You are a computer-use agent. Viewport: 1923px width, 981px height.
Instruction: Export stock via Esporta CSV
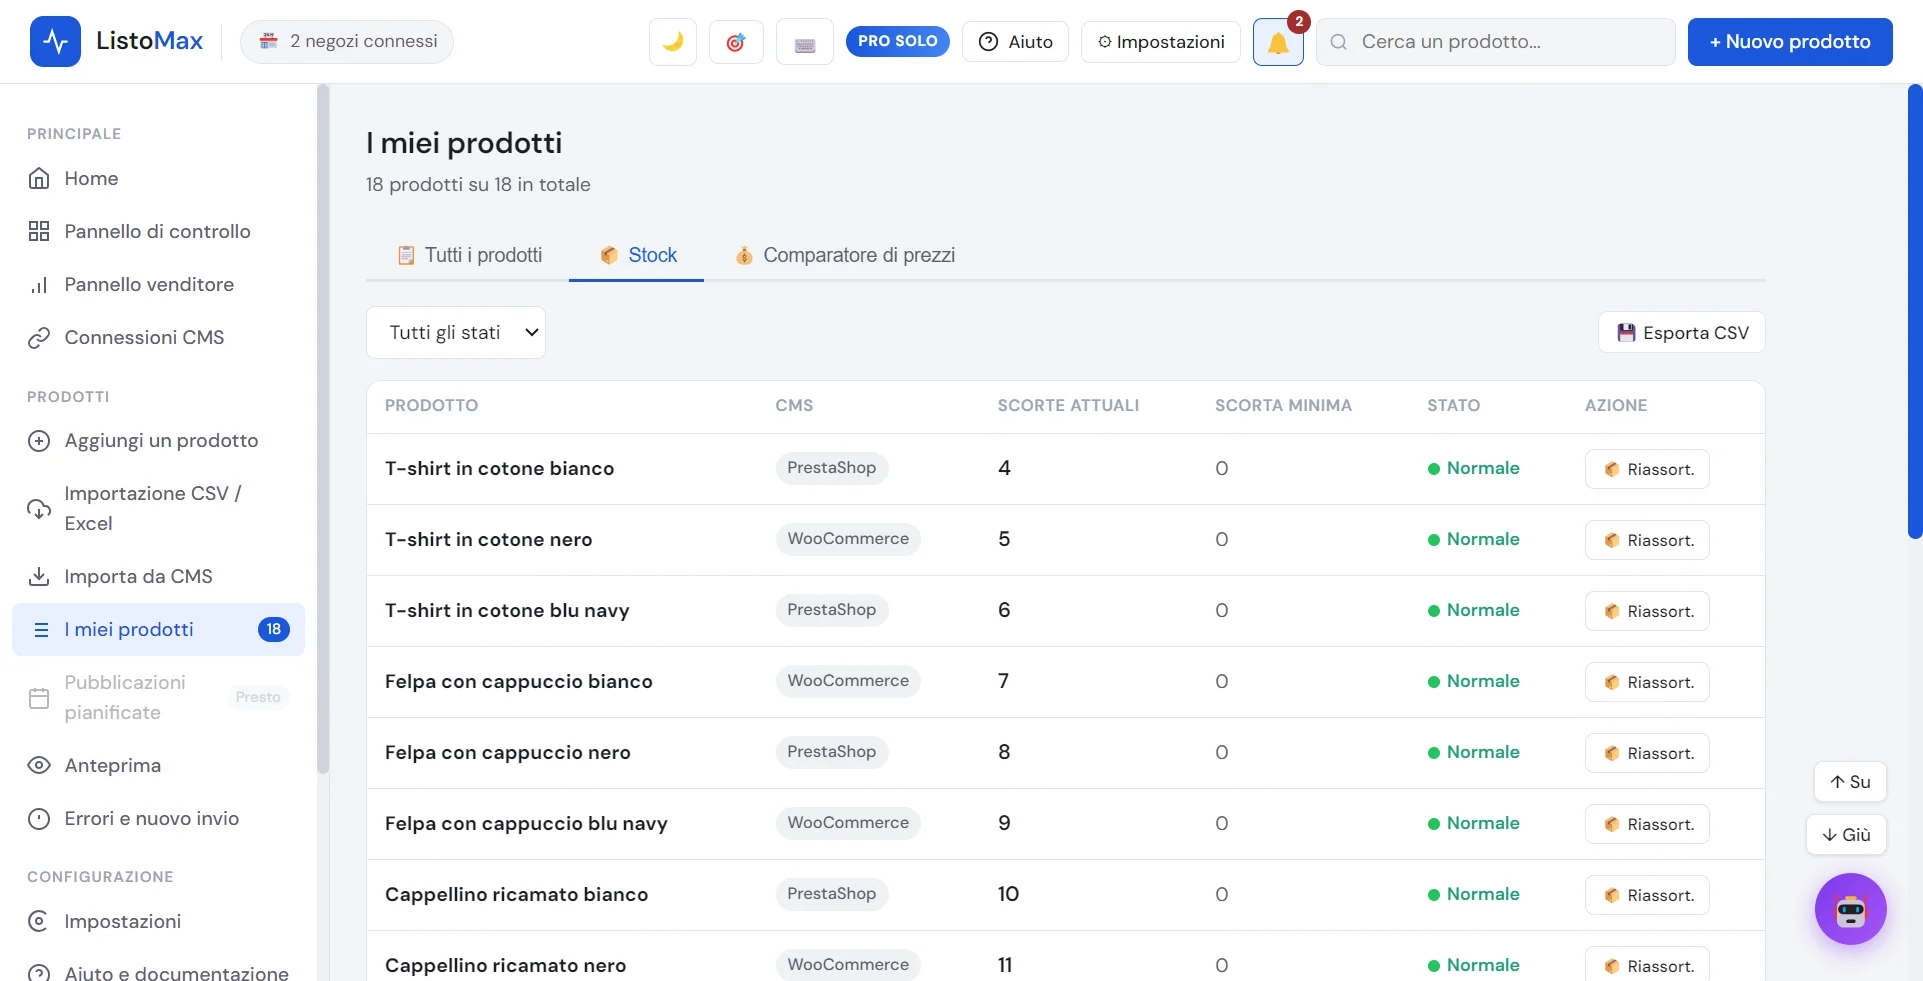pyautogui.click(x=1682, y=332)
